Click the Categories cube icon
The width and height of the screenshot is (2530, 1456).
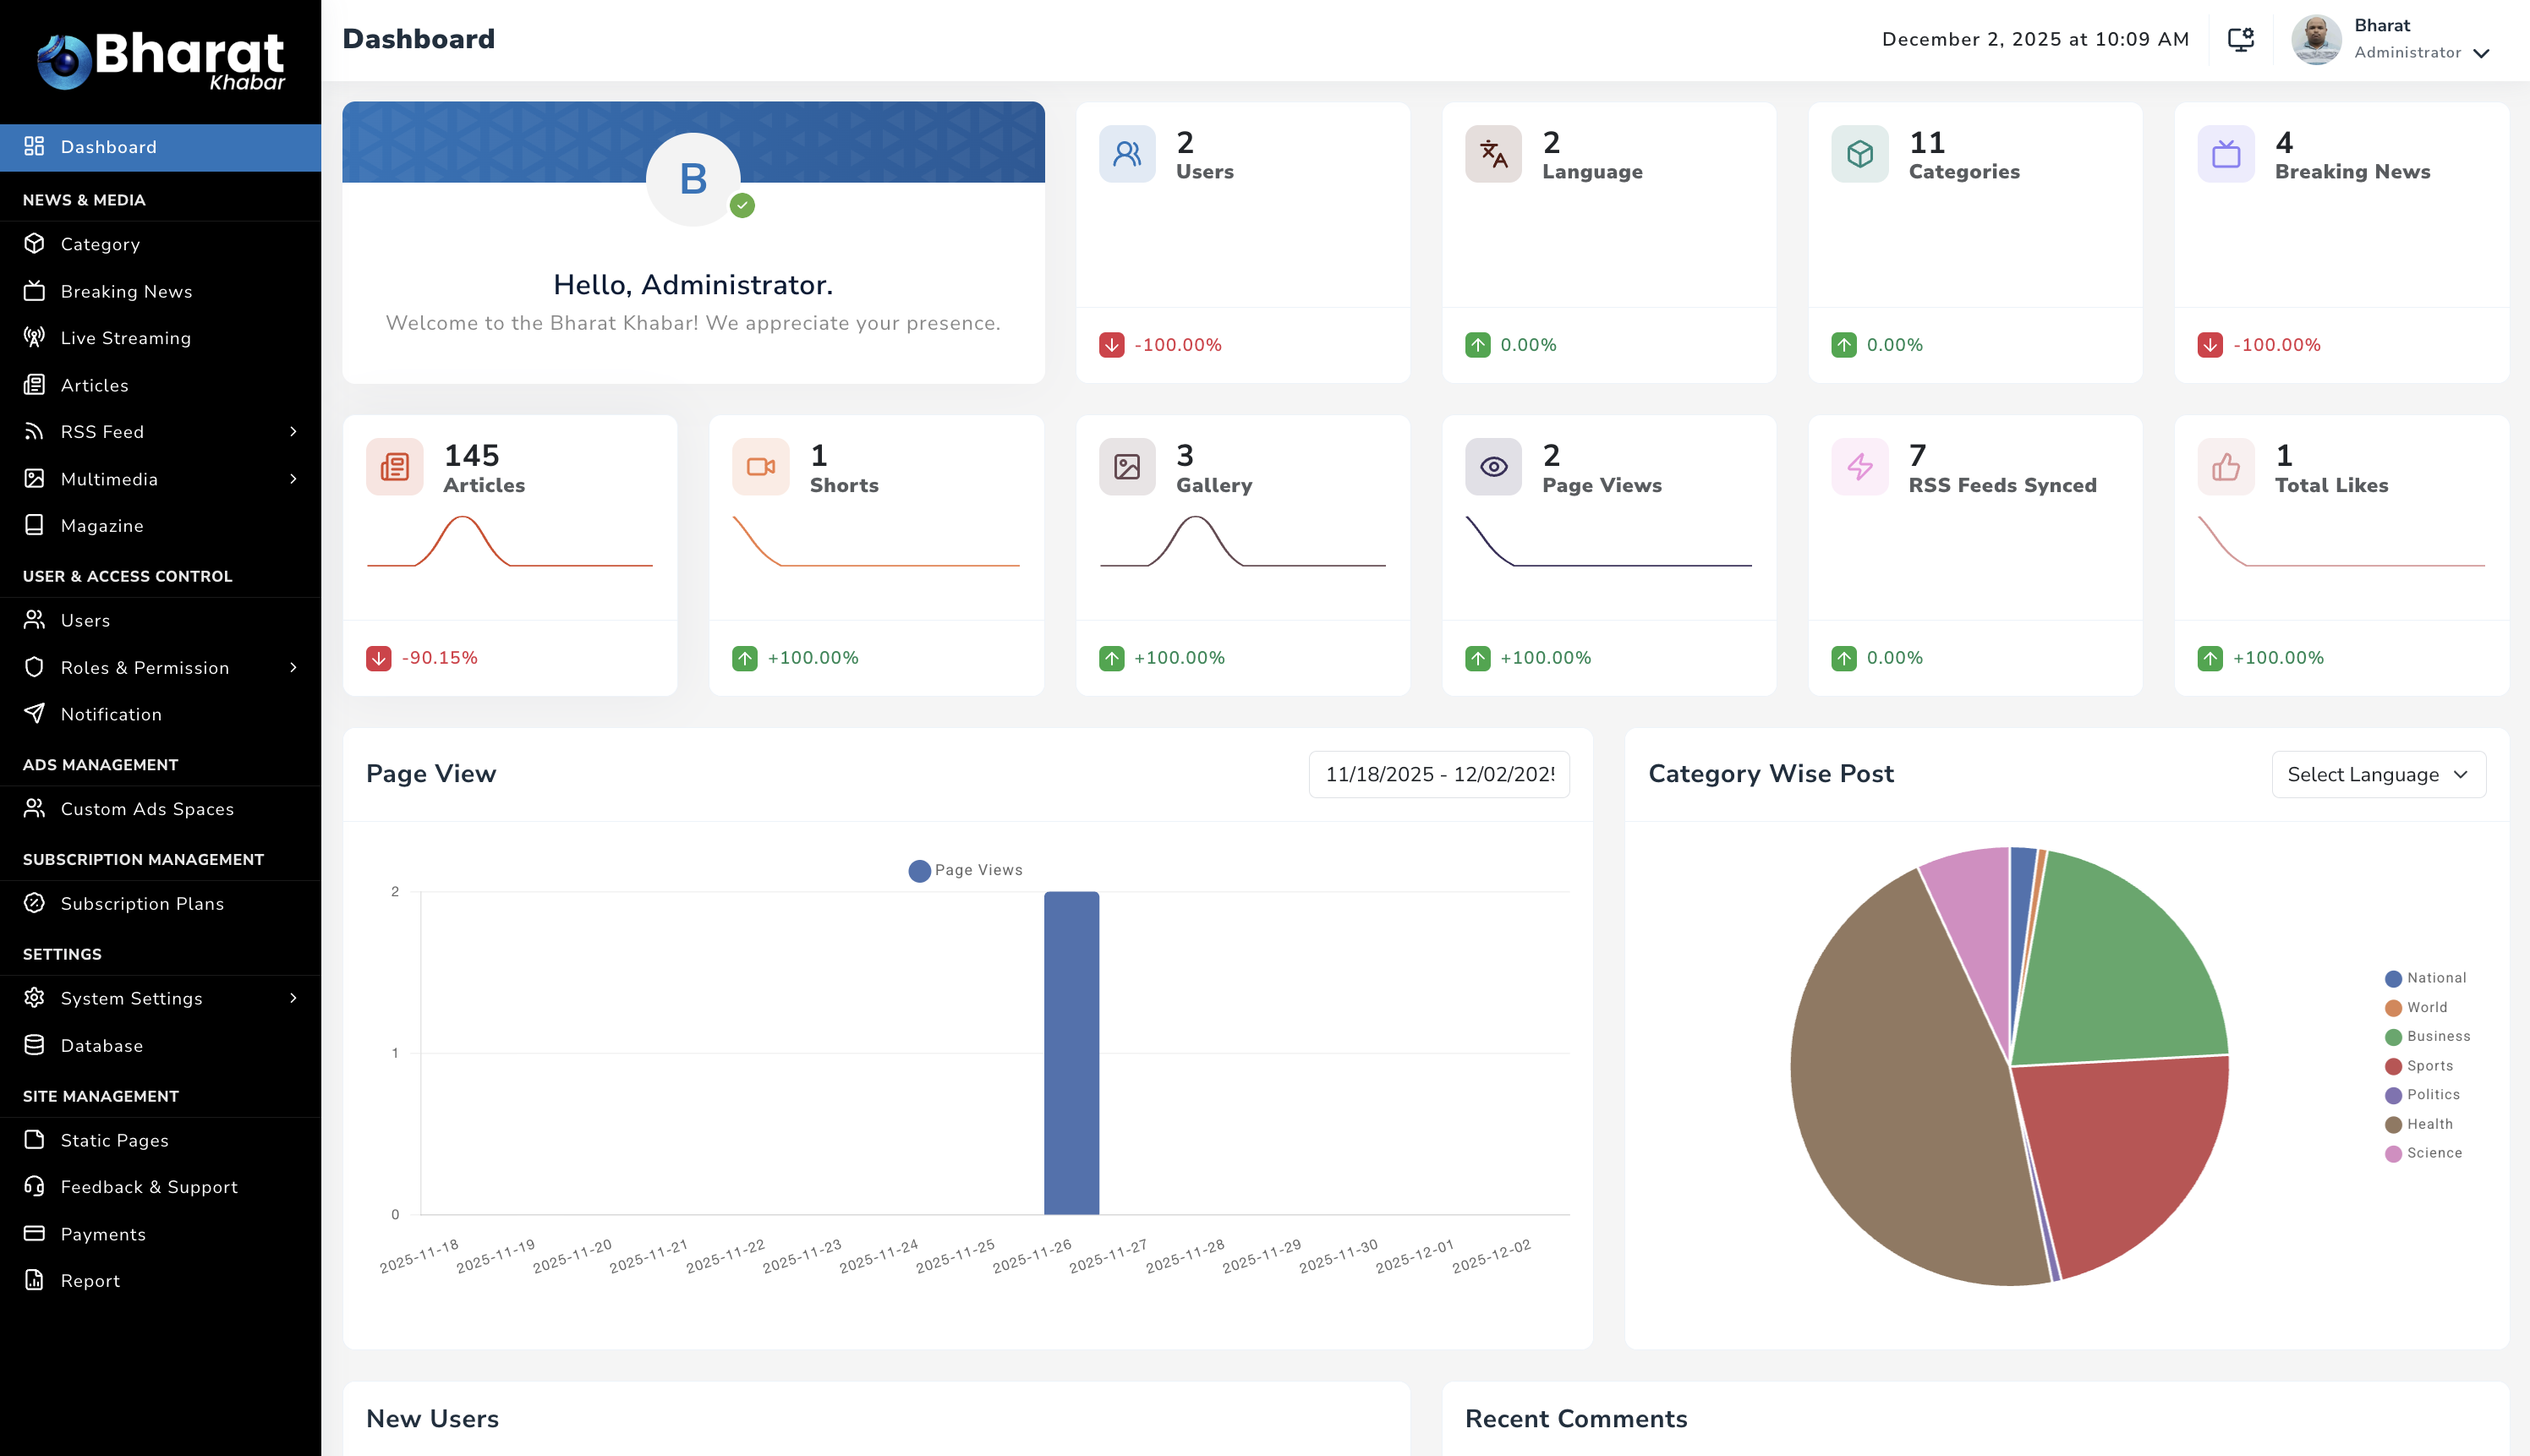click(x=1859, y=154)
